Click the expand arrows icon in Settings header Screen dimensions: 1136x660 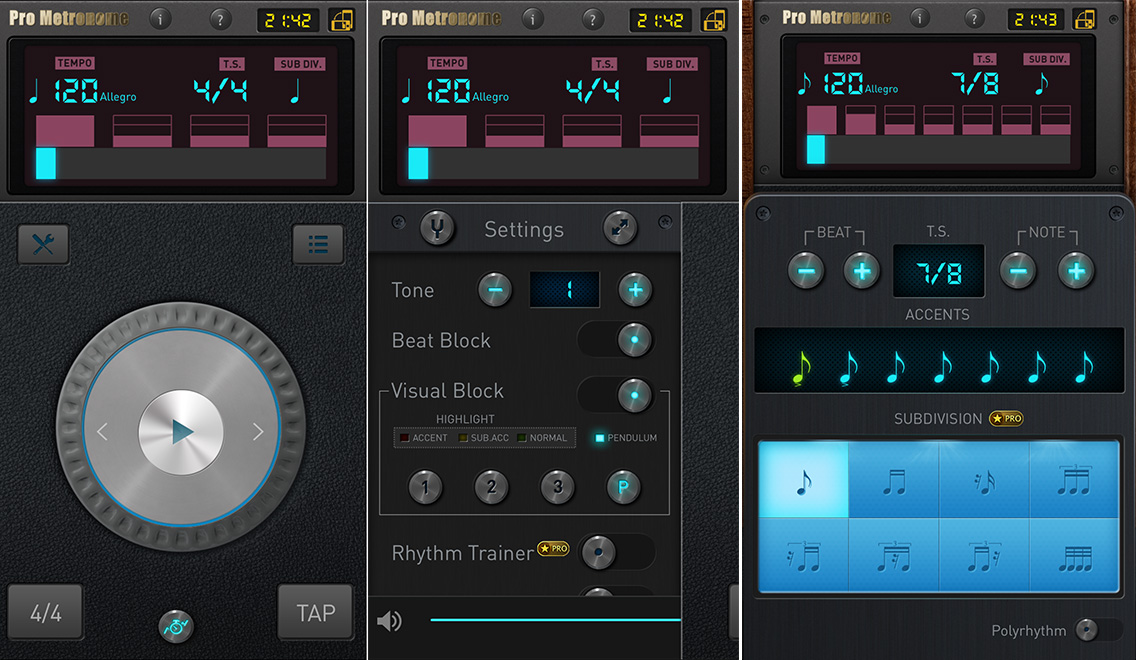[x=620, y=228]
